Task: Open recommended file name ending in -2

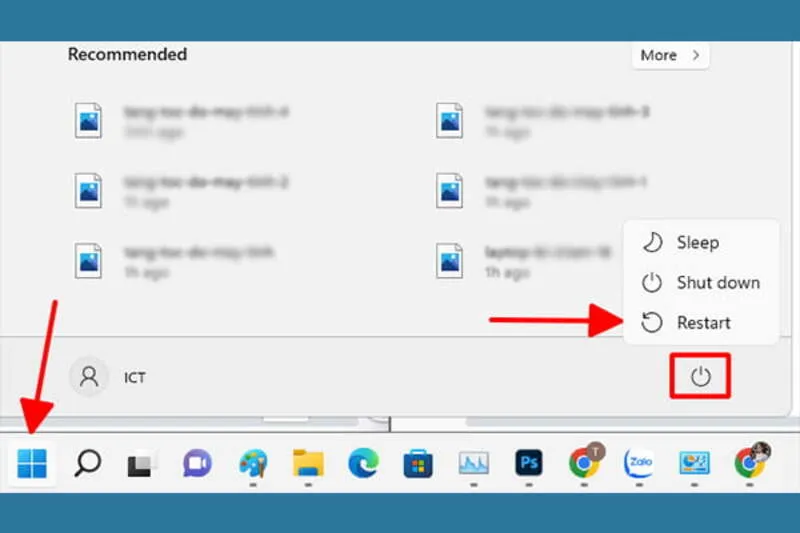Action: (181, 191)
